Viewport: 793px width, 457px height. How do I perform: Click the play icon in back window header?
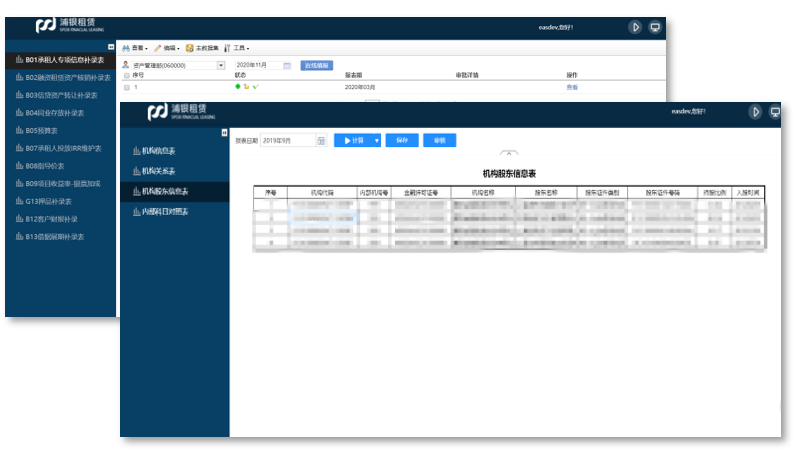click(635, 27)
